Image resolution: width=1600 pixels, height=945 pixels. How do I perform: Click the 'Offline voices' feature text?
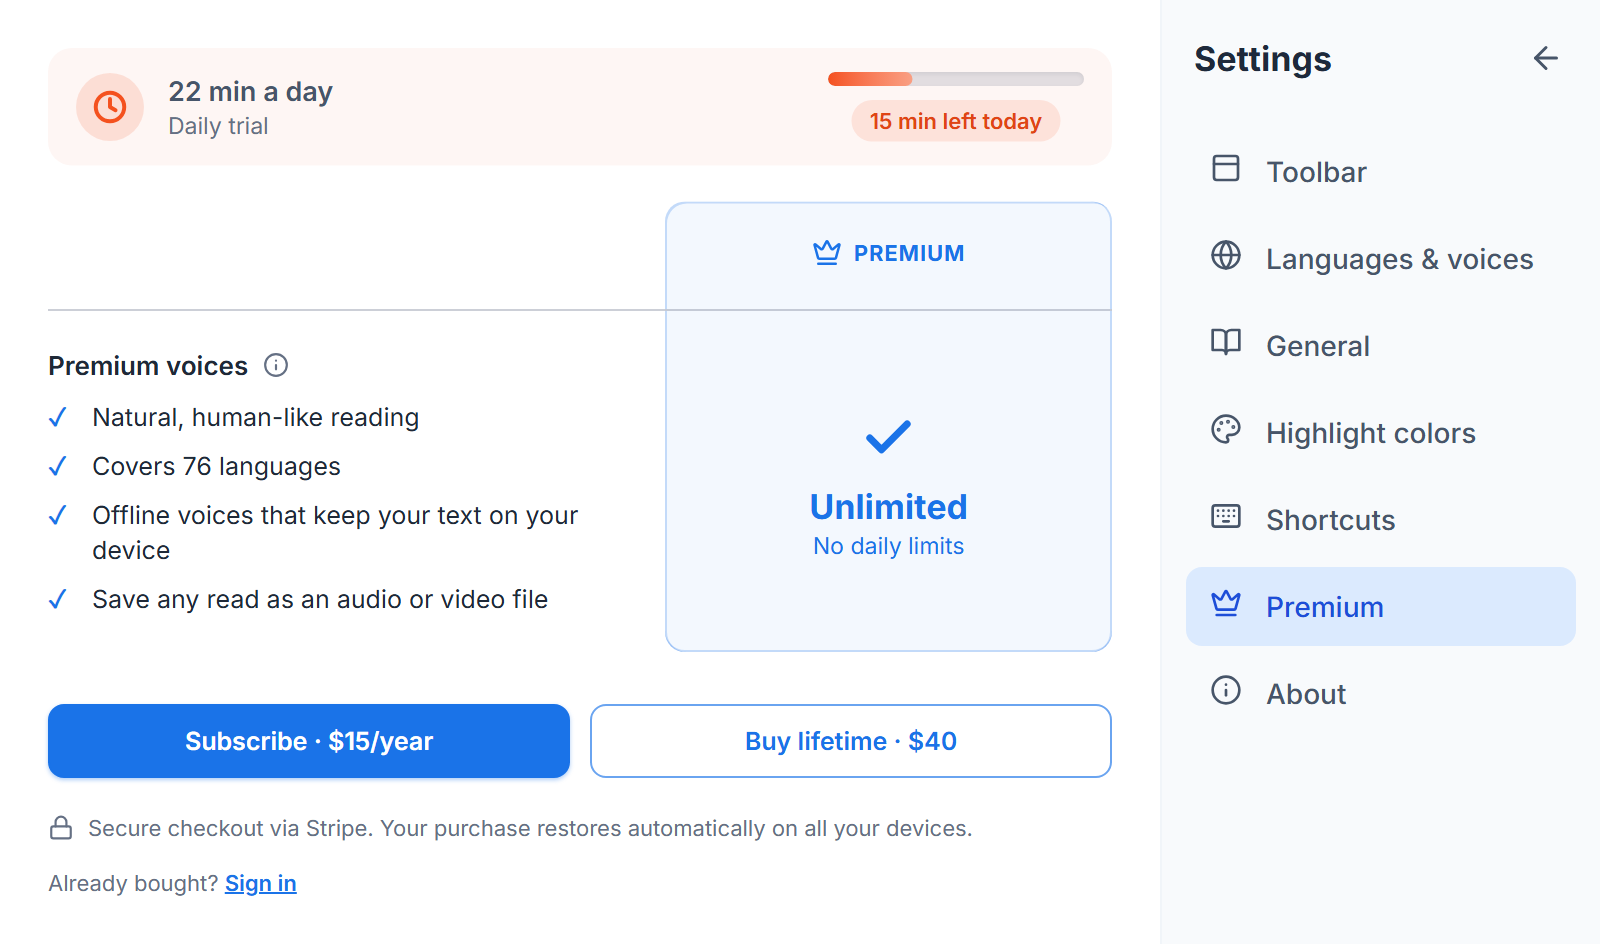335,532
